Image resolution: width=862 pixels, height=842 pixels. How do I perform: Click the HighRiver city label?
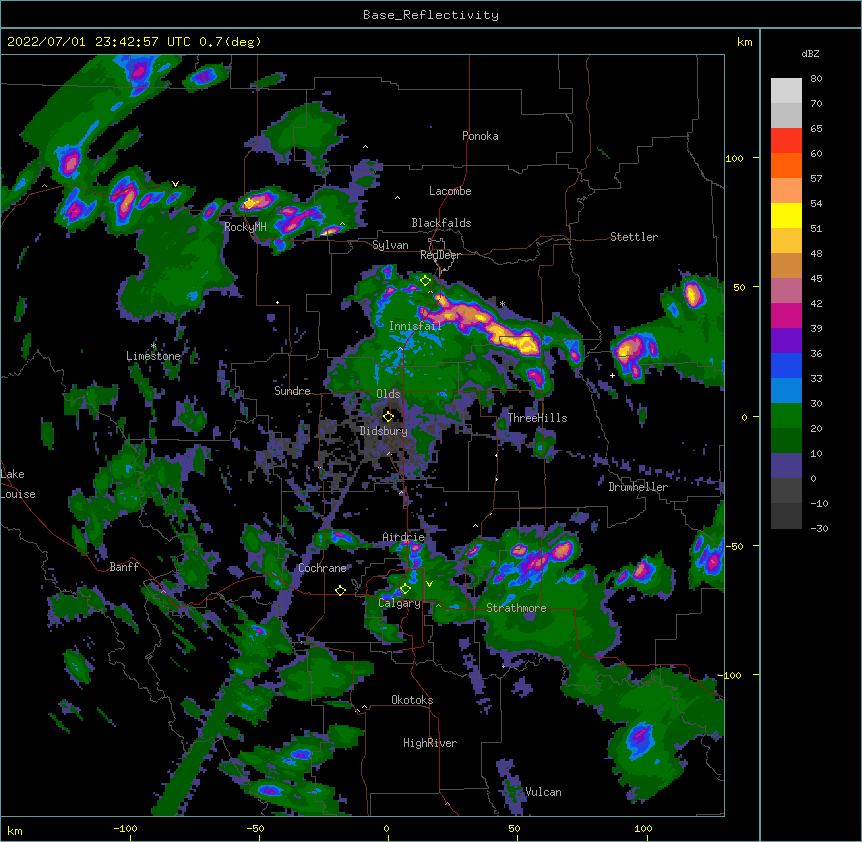pyautogui.click(x=430, y=743)
